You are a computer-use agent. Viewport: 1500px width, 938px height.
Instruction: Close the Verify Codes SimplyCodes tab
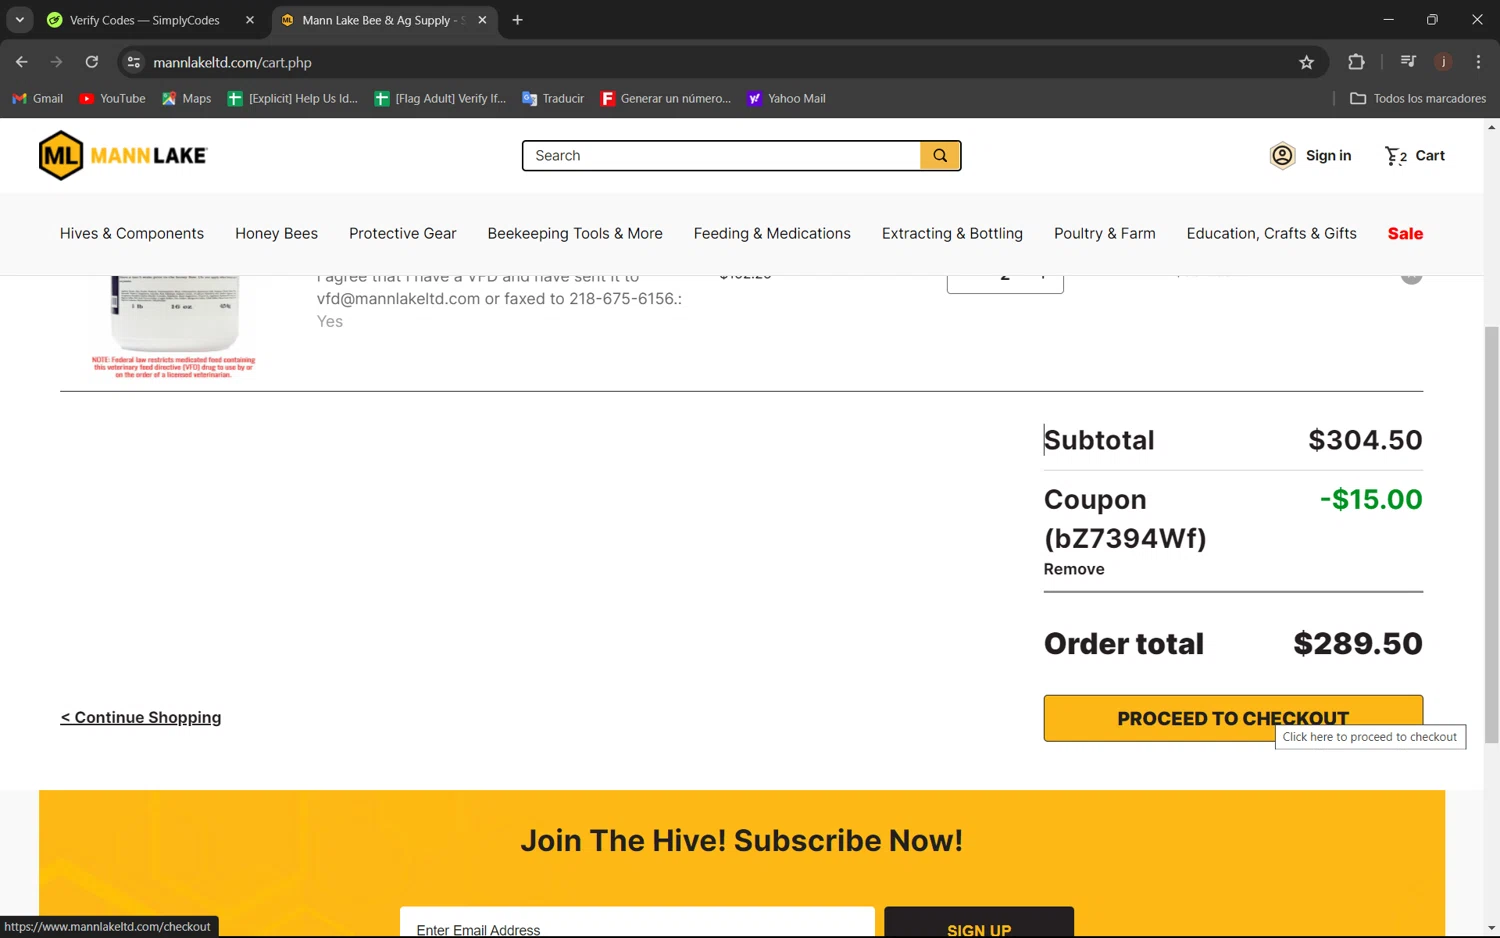coord(250,20)
